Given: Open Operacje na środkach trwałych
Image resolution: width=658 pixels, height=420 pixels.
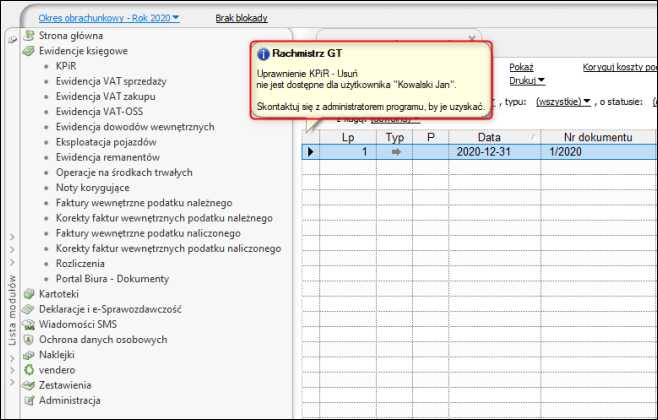Looking at the screenshot, I should (x=124, y=172).
